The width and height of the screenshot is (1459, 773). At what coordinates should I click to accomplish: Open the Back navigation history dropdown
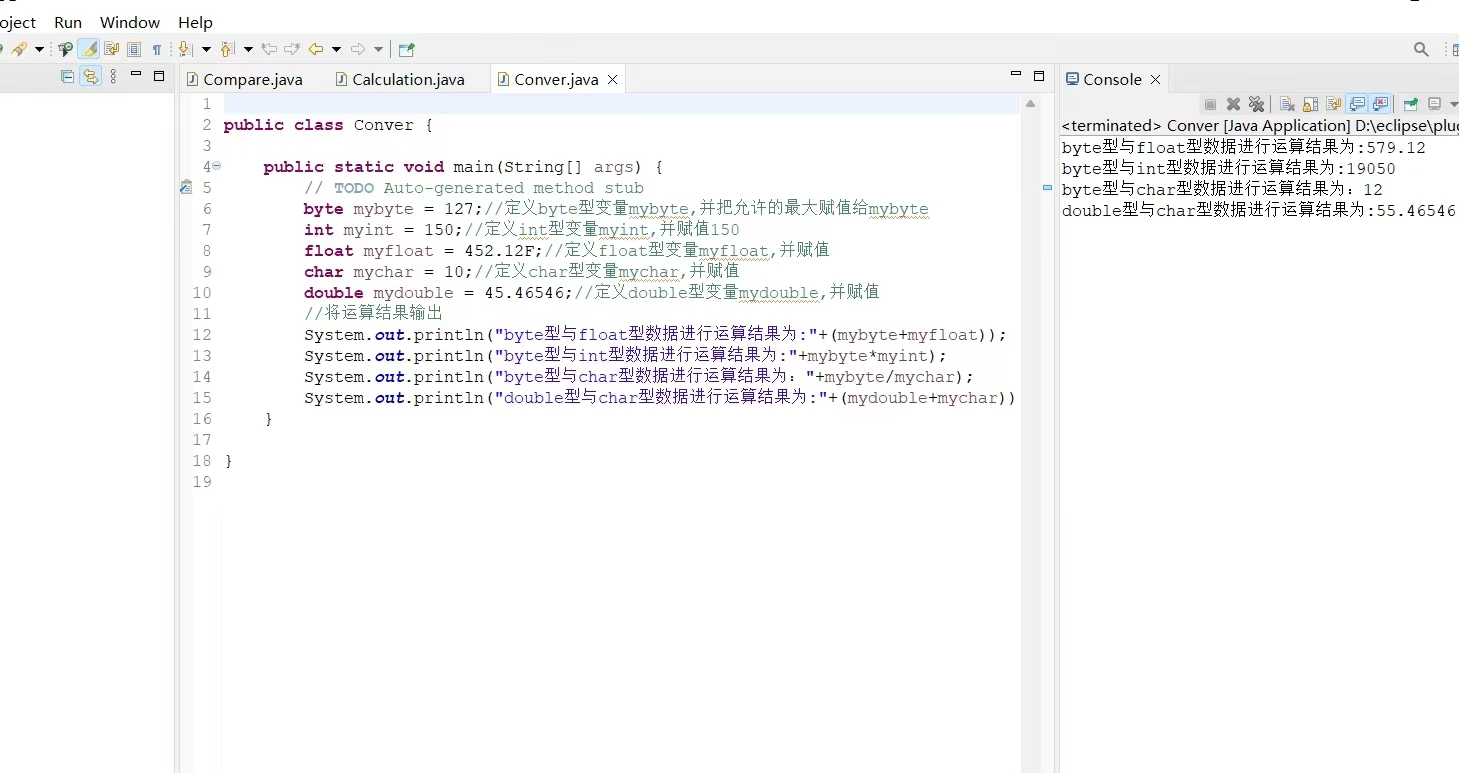coord(336,49)
